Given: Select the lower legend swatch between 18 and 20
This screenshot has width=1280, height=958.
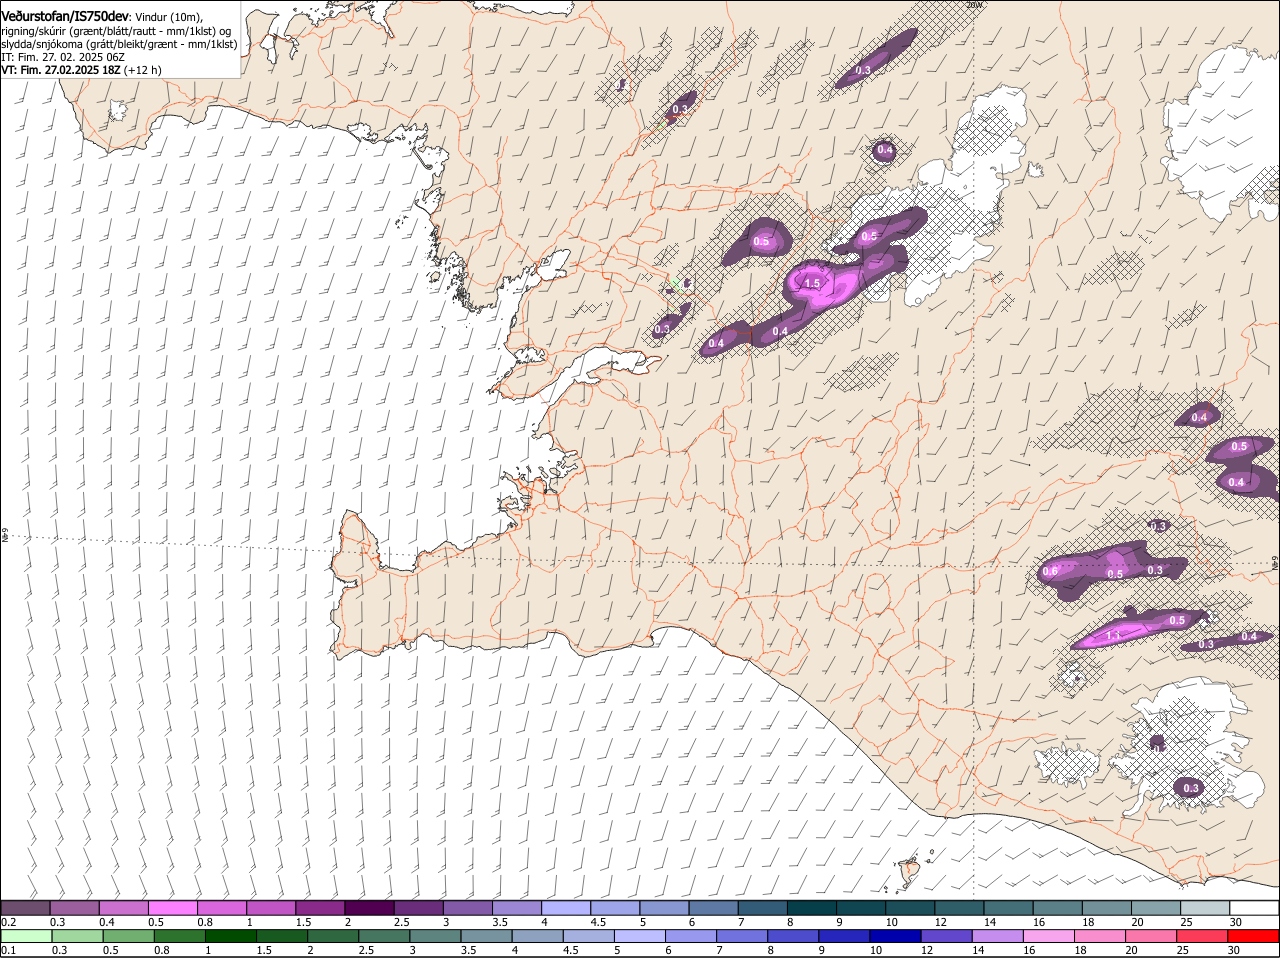Looking at the screenshot, I should pyautogui.click(x=1102, y=936).
